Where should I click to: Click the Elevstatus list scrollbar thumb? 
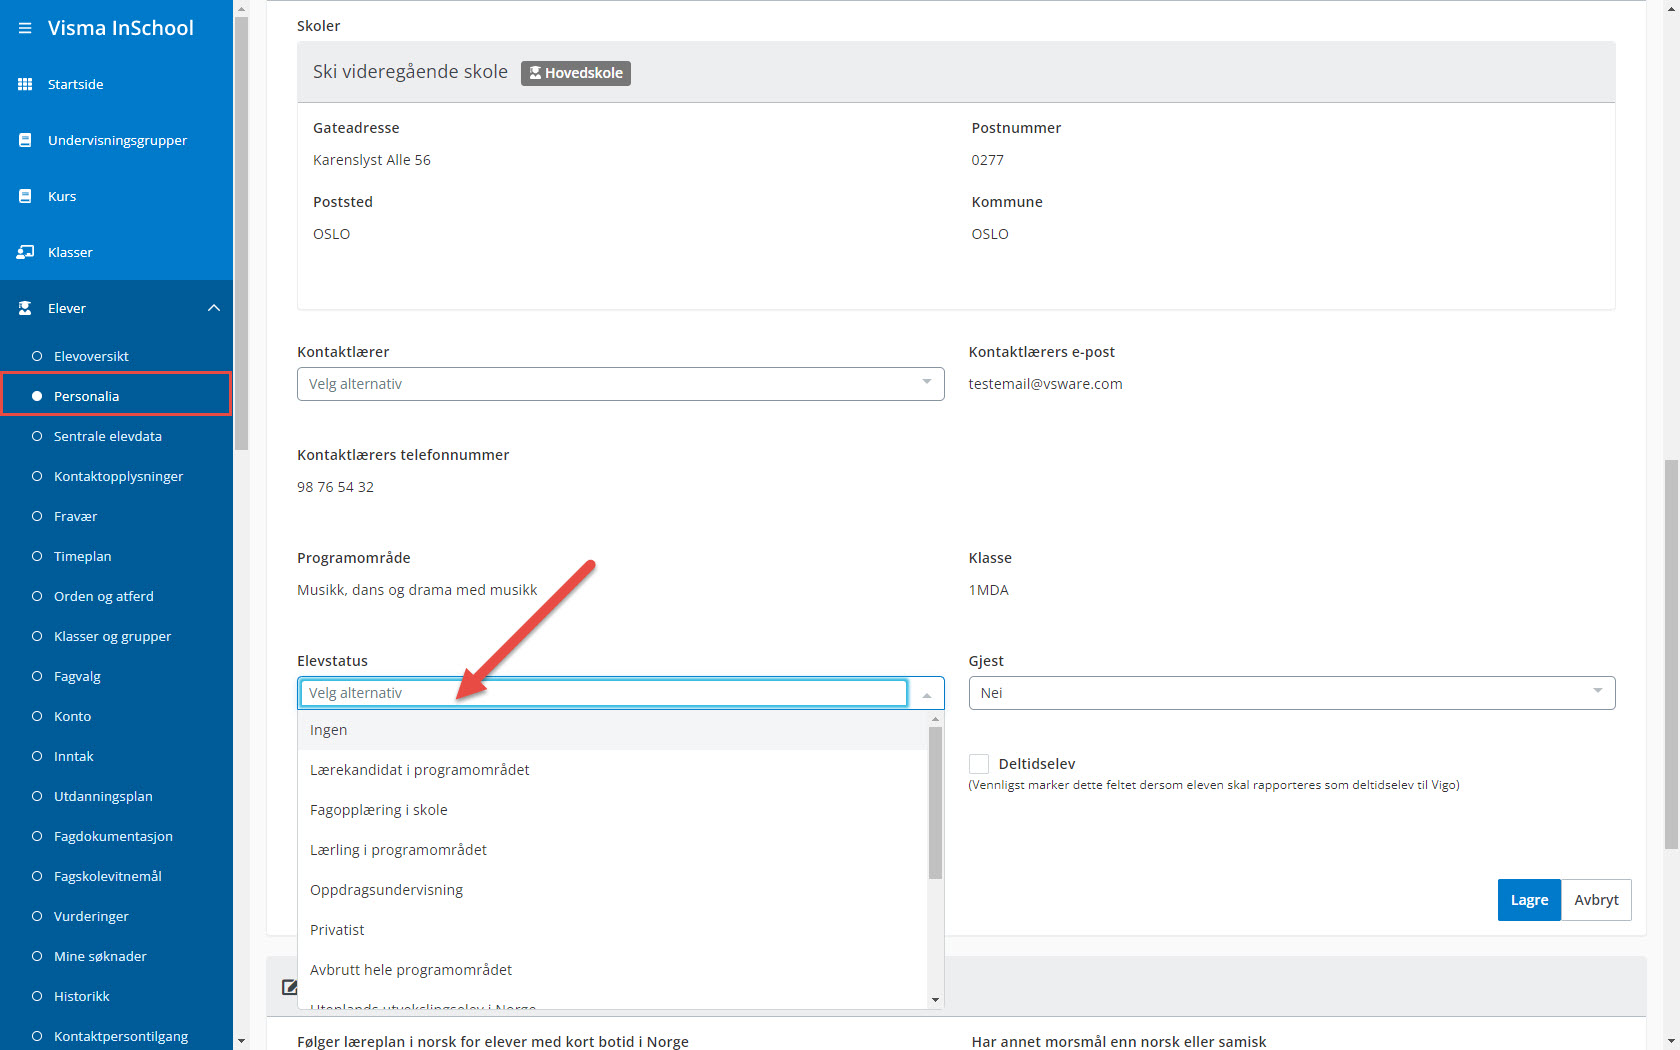[x=935, y=800]
